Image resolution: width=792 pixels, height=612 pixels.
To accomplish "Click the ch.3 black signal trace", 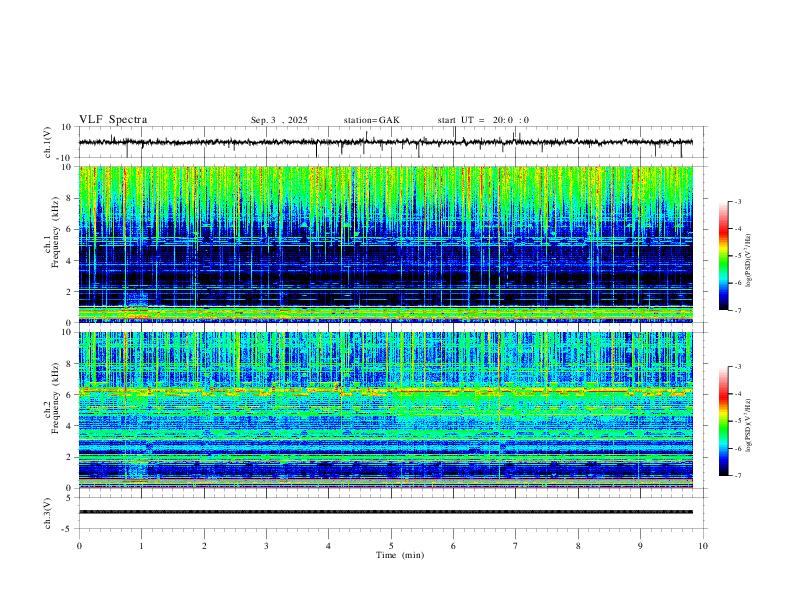I will tap(385, 512).
